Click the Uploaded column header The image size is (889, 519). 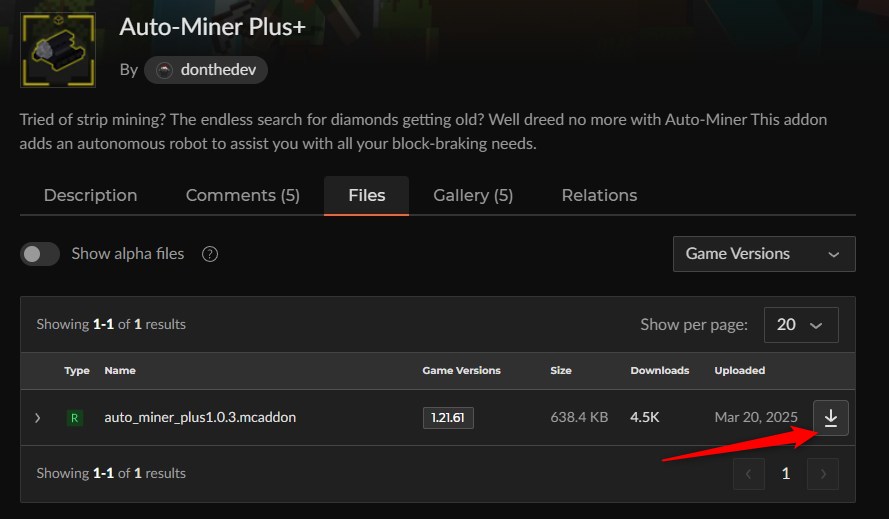pos(739,370)
